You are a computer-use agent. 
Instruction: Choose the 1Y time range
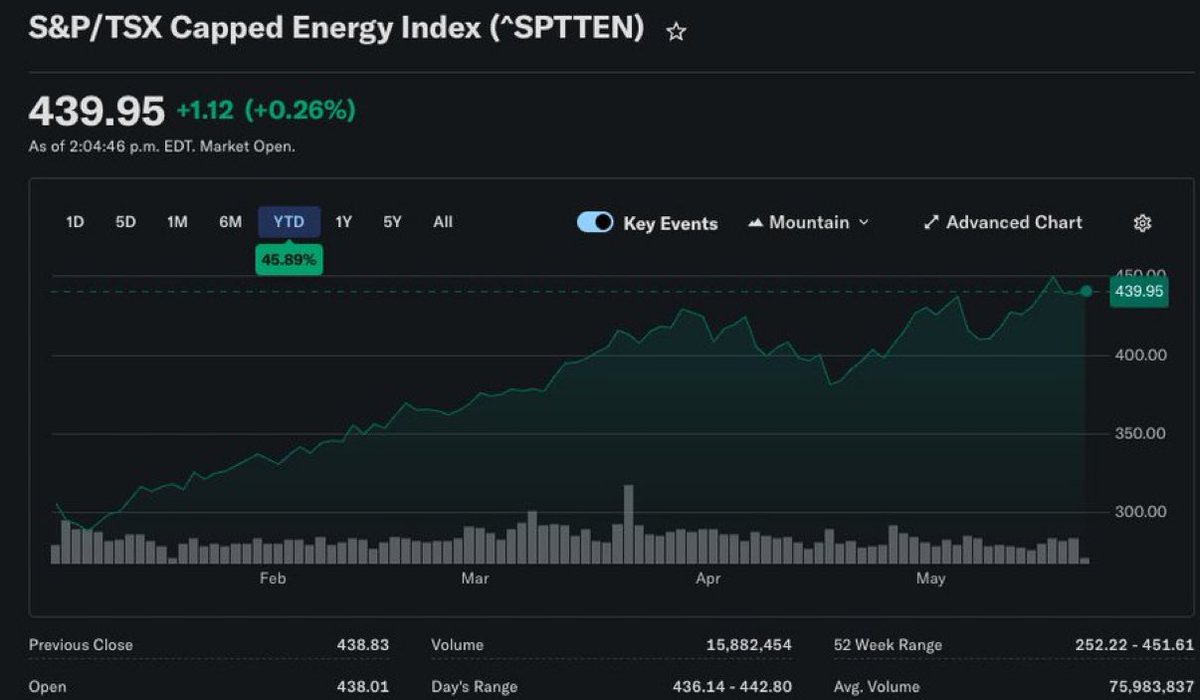coord(343,222)
